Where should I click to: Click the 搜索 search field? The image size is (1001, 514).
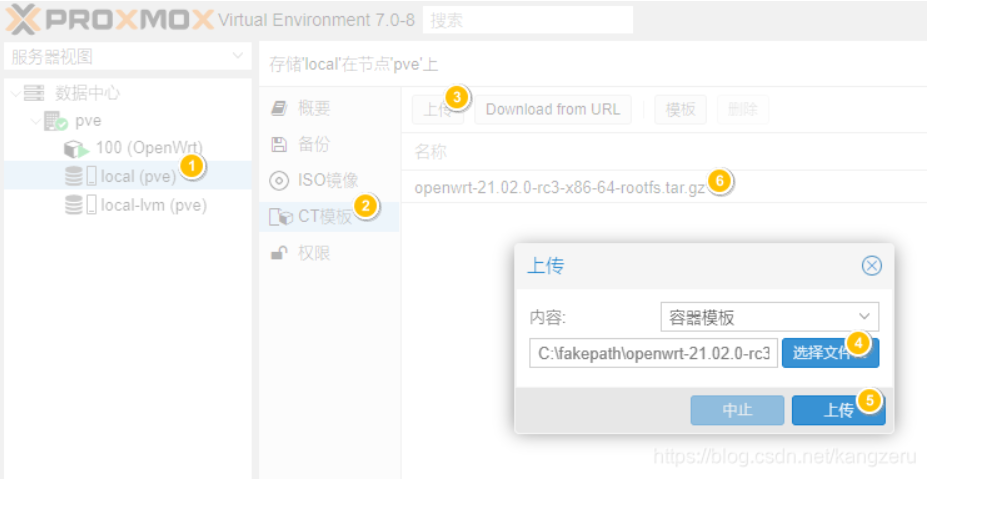coord(527,20)
